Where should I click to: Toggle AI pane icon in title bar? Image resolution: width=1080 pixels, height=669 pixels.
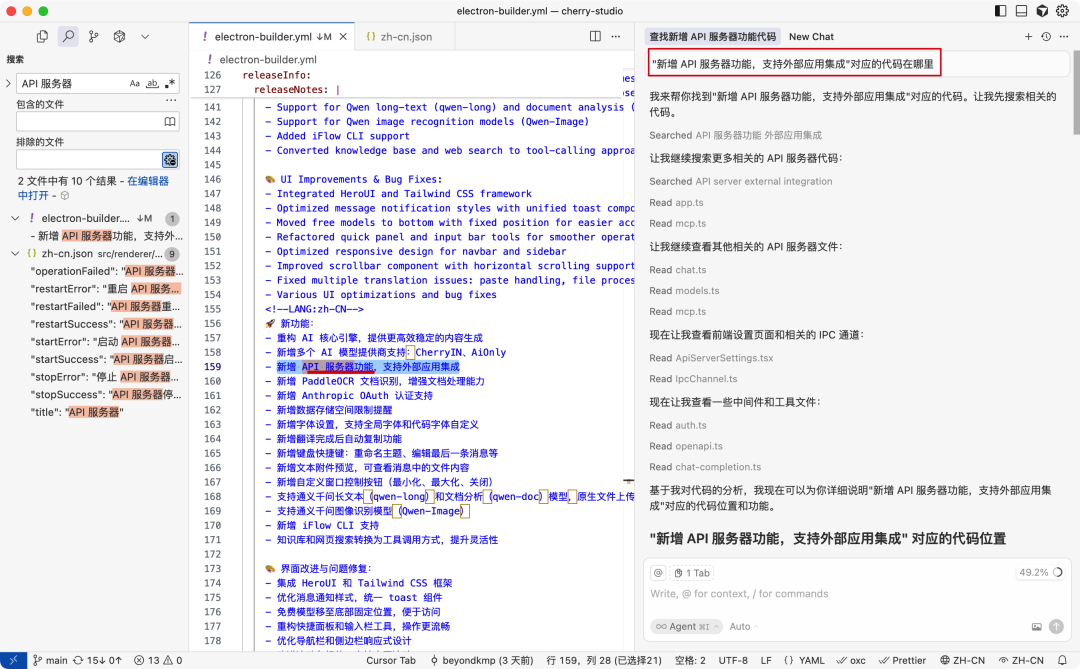pos(1042,11)
